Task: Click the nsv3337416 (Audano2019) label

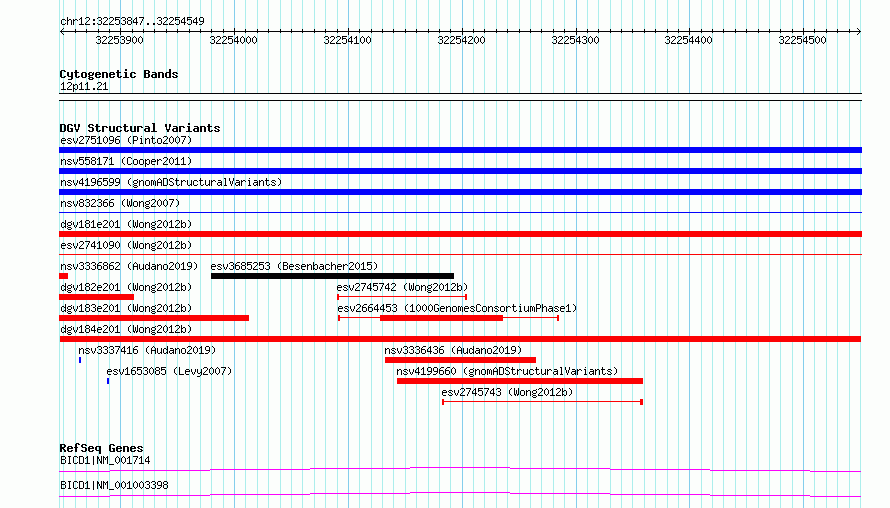Action: [147, 350]
